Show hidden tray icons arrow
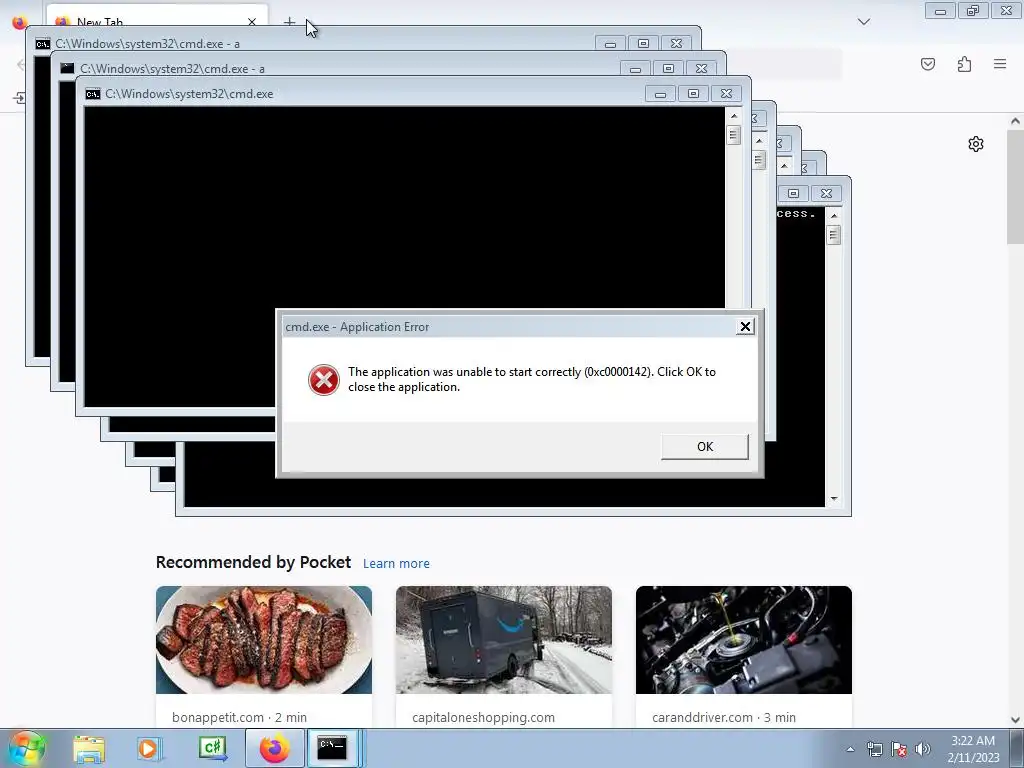 click(850, 749)
